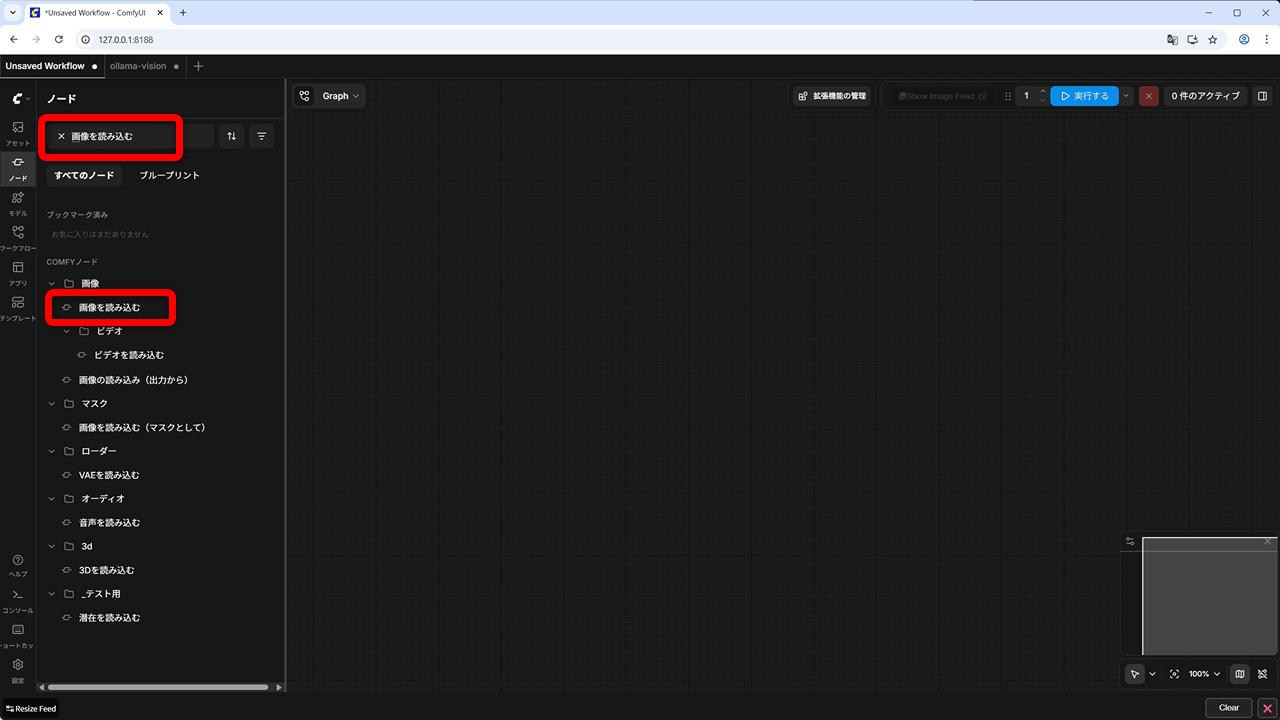
Task: Open the テンプレート (Templates) sidebar panel
Action: [18, 308]
